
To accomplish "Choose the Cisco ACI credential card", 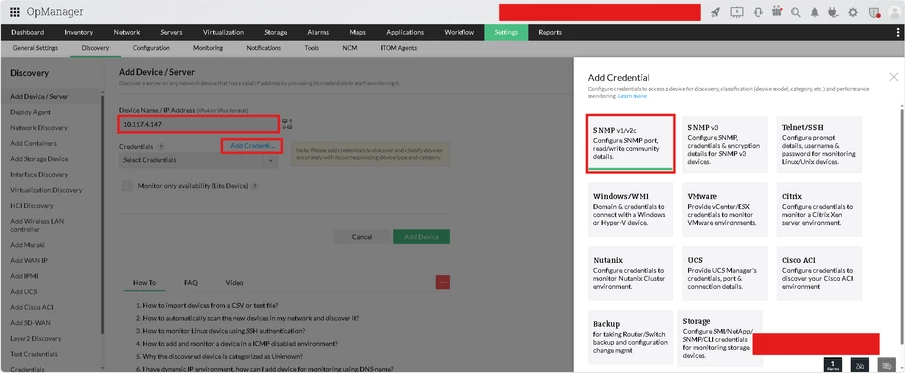I will pyautogui.click(x=819, y=273).
